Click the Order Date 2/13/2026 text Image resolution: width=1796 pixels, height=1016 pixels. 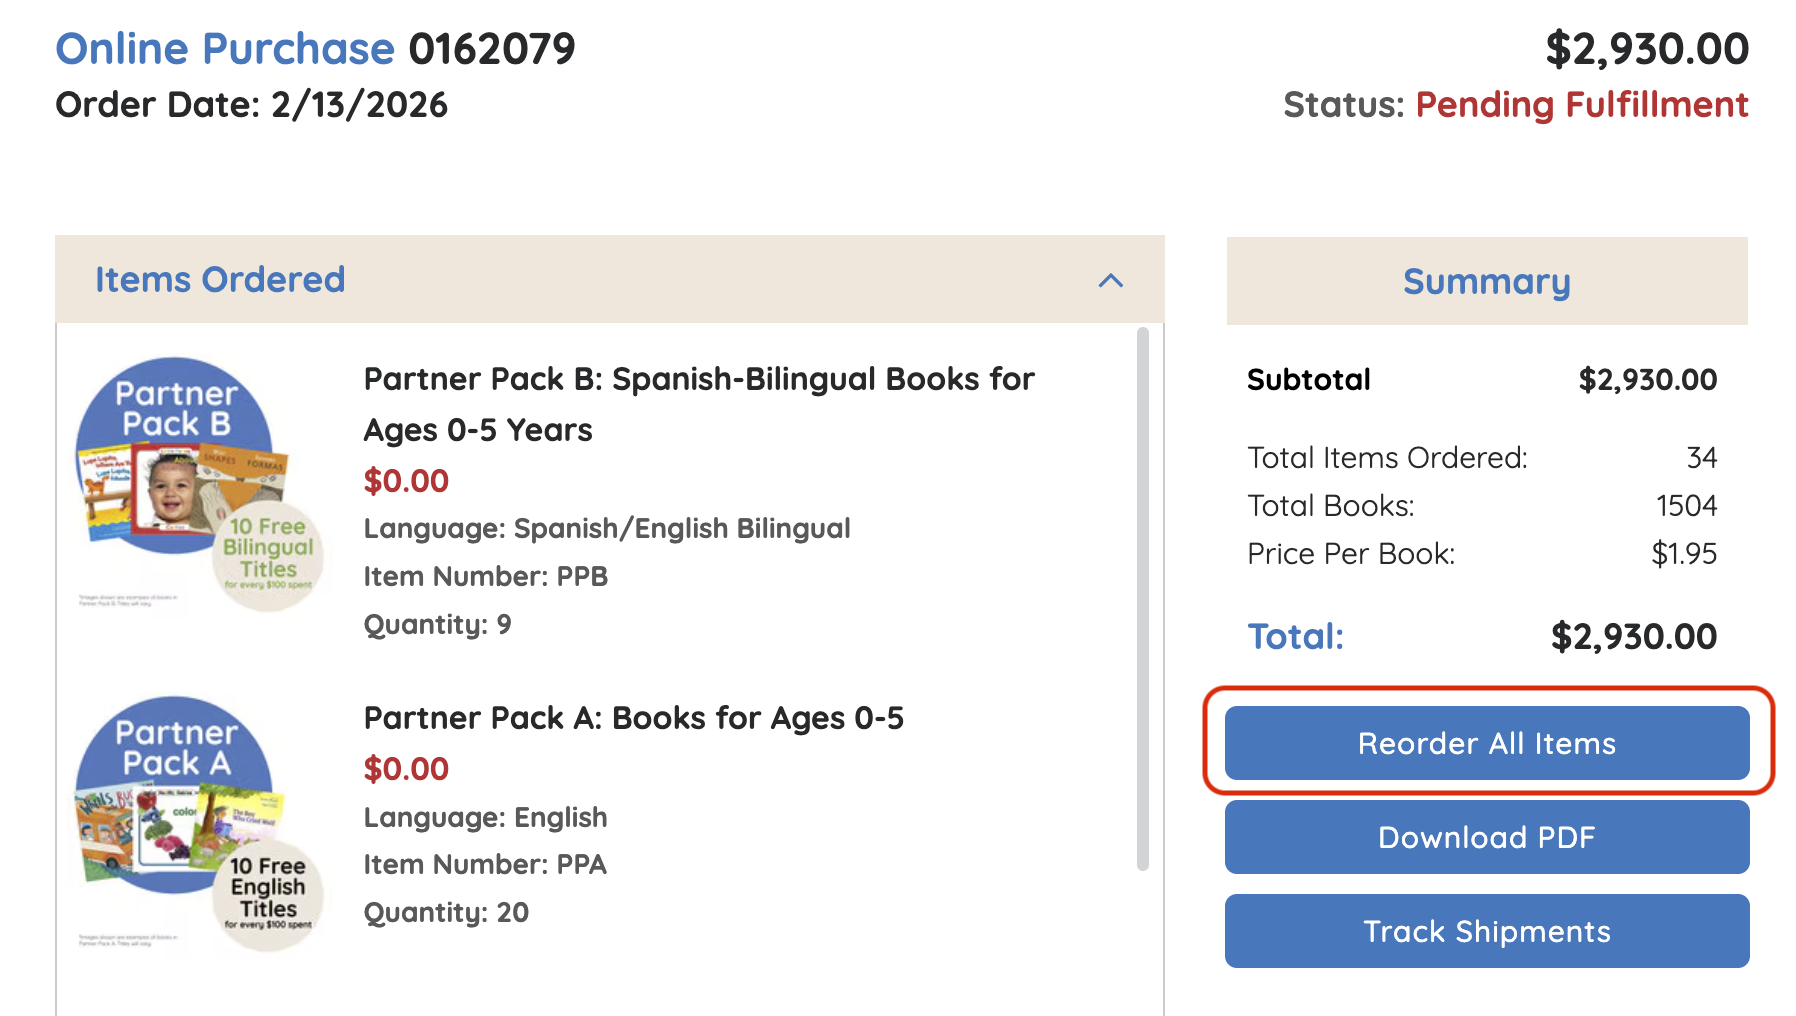pos(253,104)
